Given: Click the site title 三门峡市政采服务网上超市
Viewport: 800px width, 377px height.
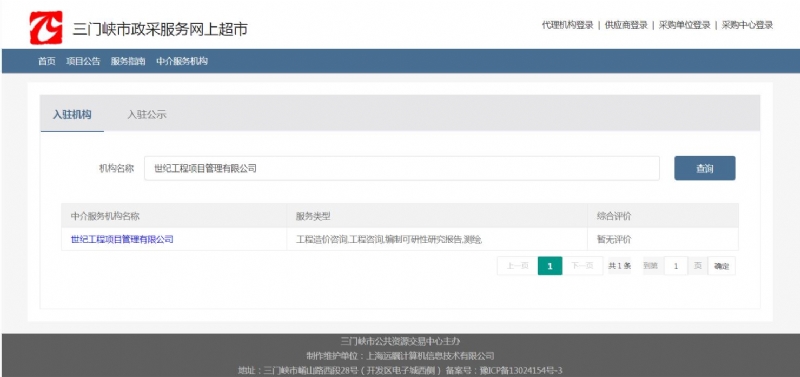Looking at the screenshot, I should pos(160,29).
